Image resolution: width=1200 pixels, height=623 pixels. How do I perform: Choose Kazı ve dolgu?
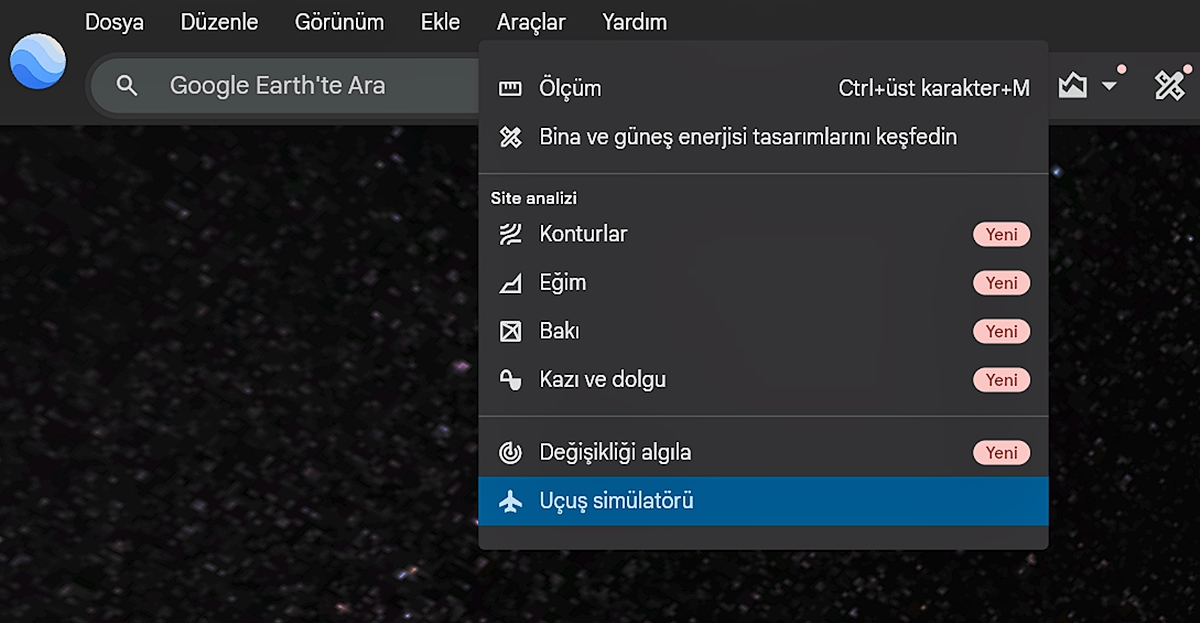click(763, 380)
